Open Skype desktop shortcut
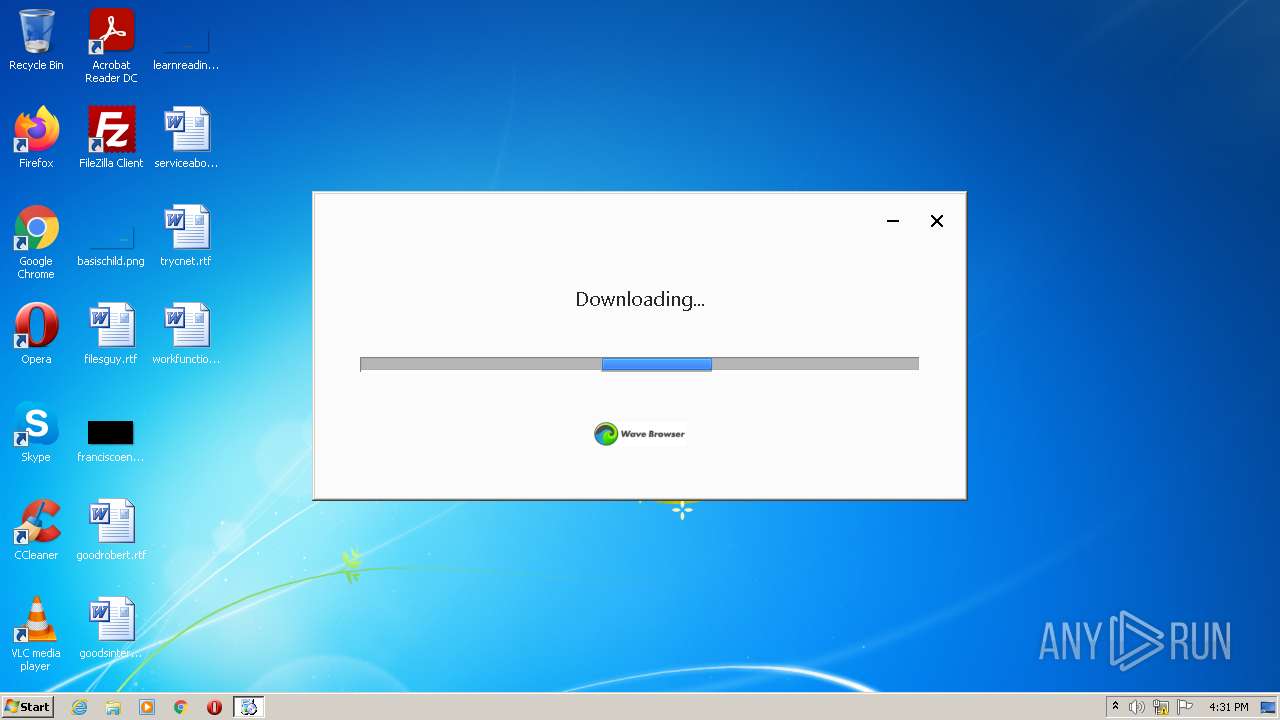This screenshot has height=720, width=1280. 36,432
